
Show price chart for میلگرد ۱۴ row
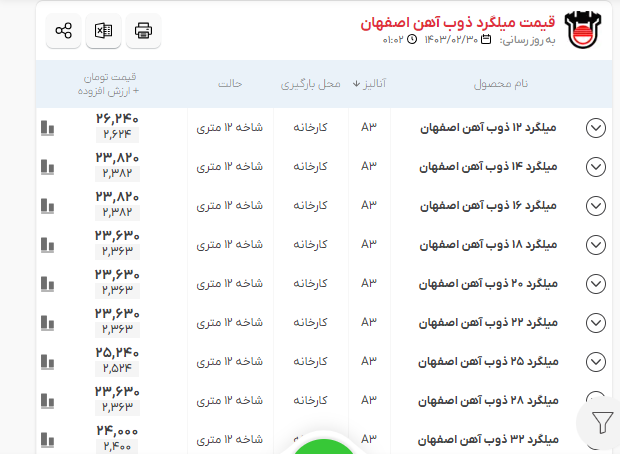coord(48,167)
